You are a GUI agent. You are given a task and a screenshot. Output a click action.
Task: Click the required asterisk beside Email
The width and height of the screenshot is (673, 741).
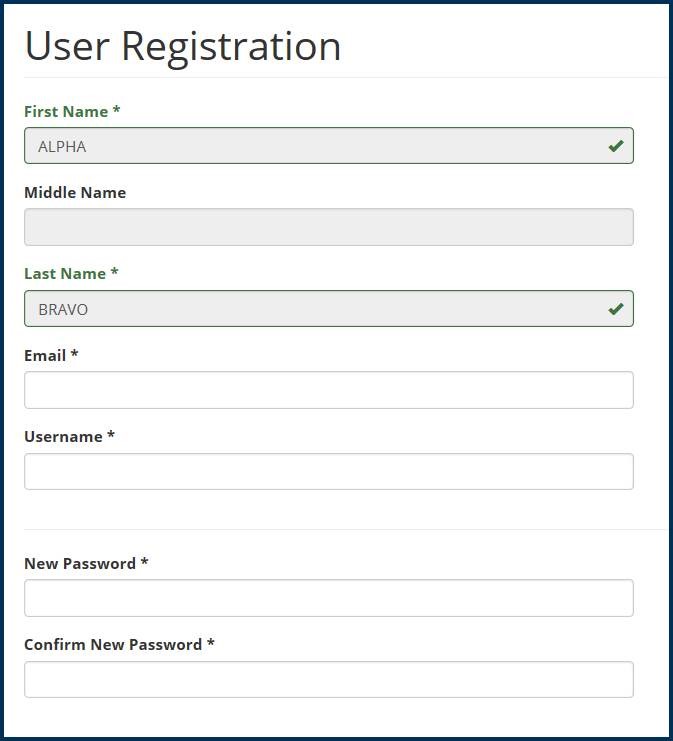click(x=75, y=355)
